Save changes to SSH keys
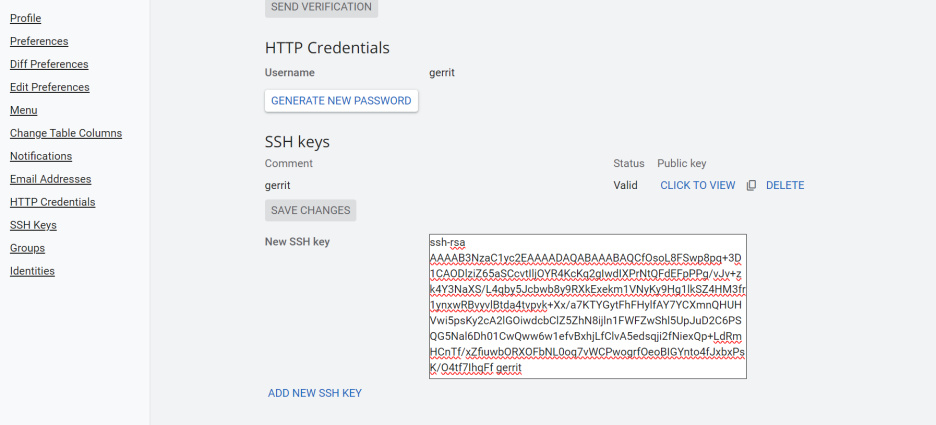Screen dimensions: 936x425 (x=310, y=210)
